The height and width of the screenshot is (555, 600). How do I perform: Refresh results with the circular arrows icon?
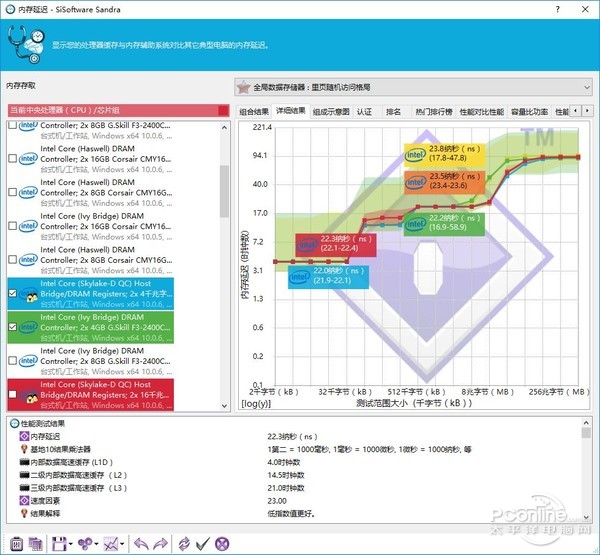pyautogui.click(x=184, y=544)
